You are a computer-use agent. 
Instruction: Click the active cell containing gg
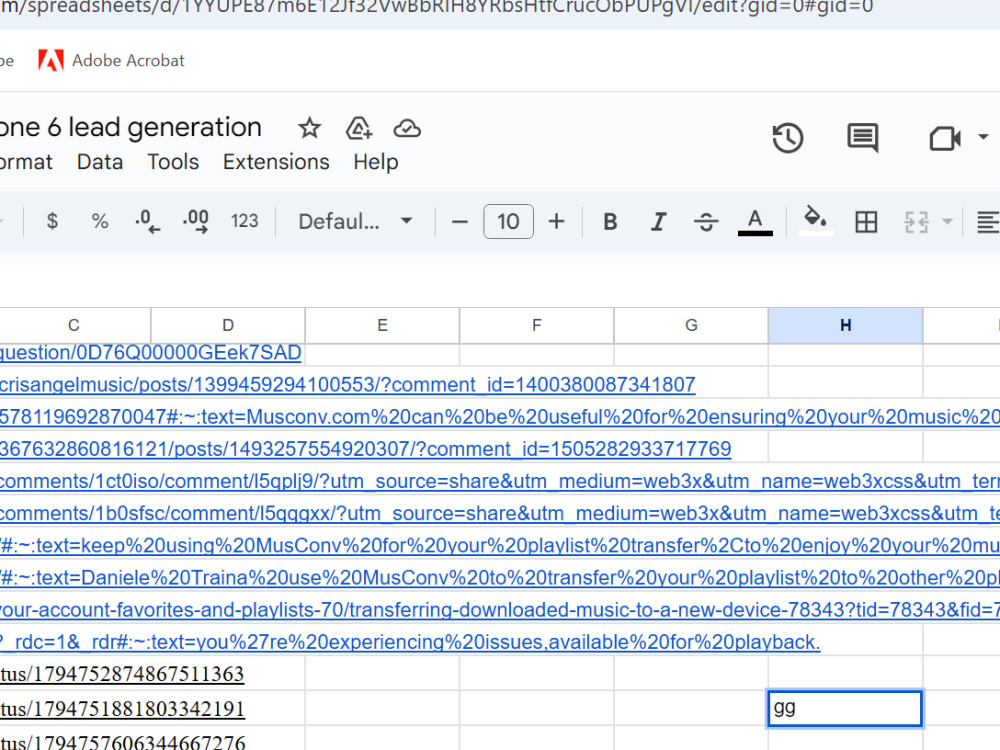845,708
